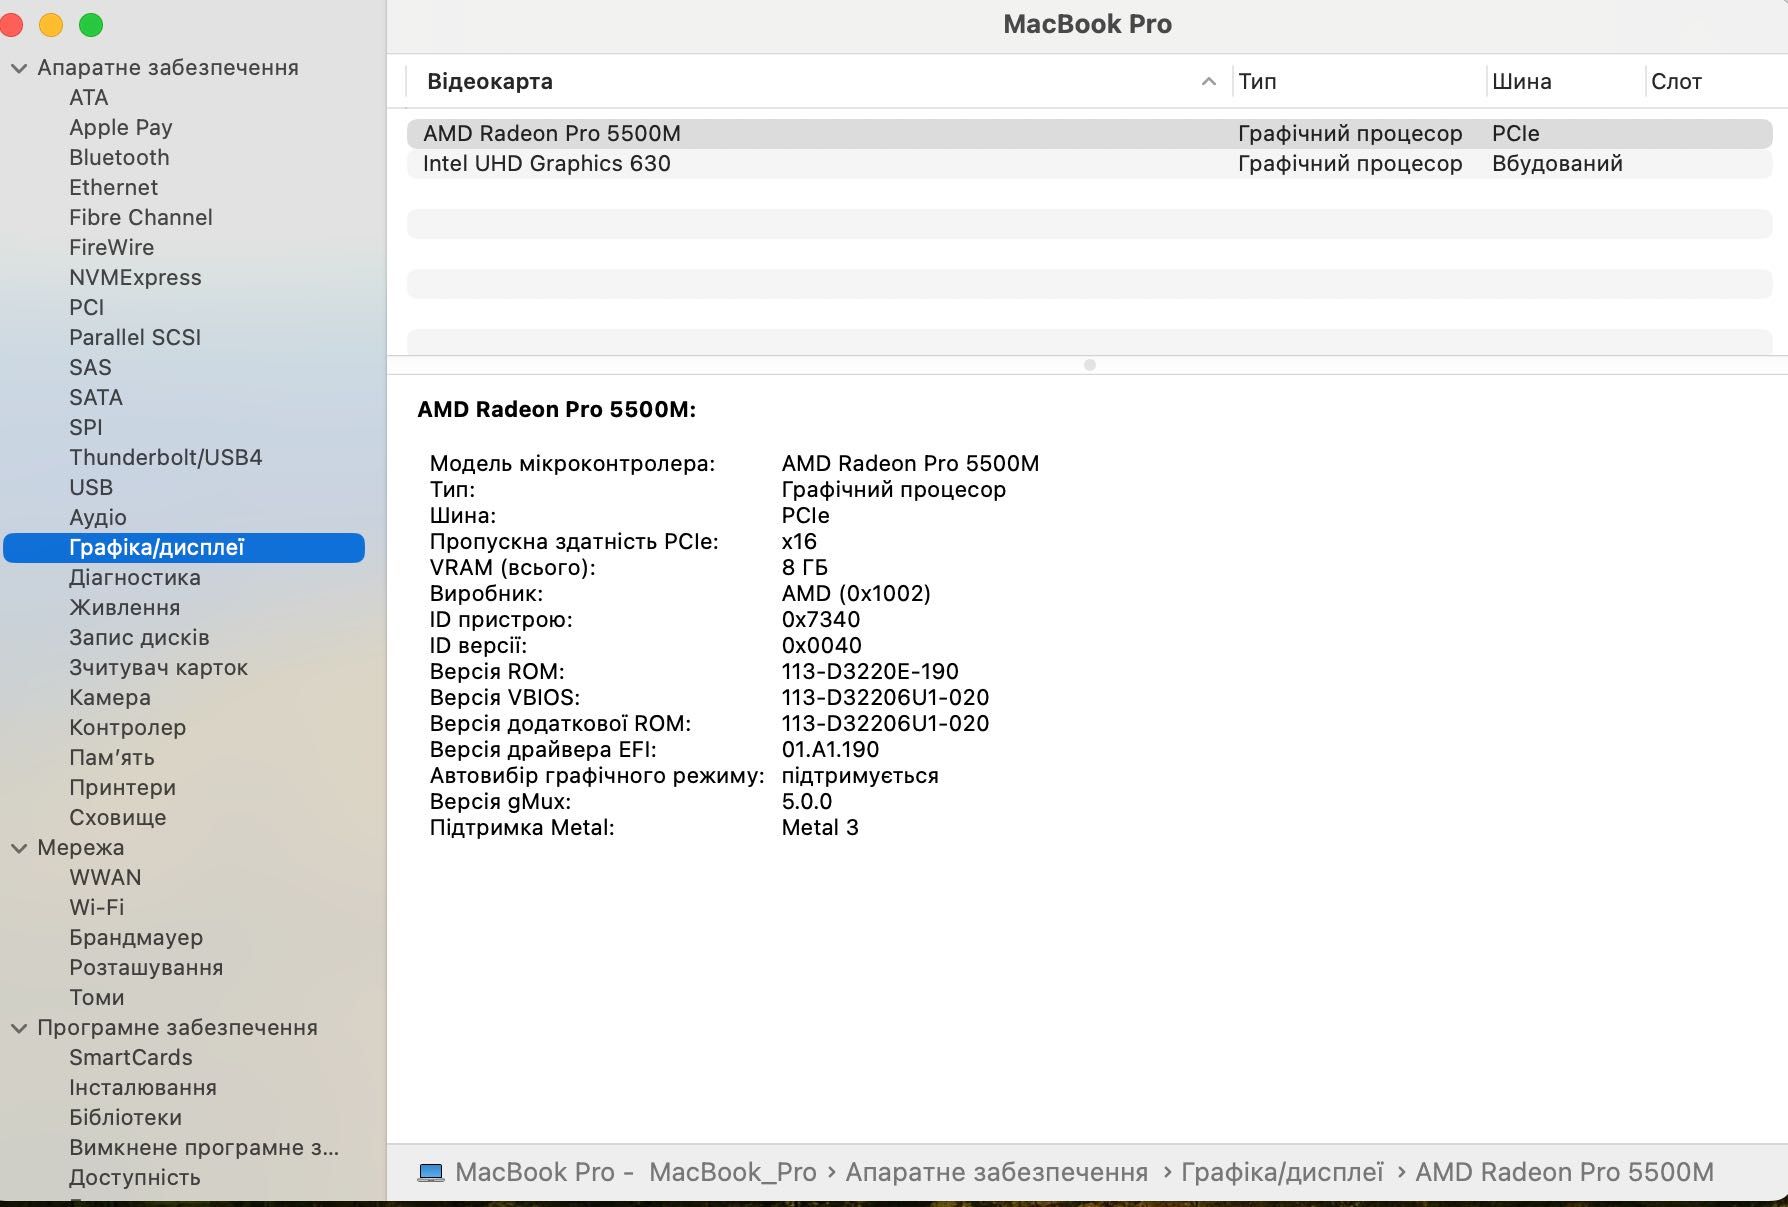Open Thunderbolt/USB4 in the sidebar

(166, 458)
